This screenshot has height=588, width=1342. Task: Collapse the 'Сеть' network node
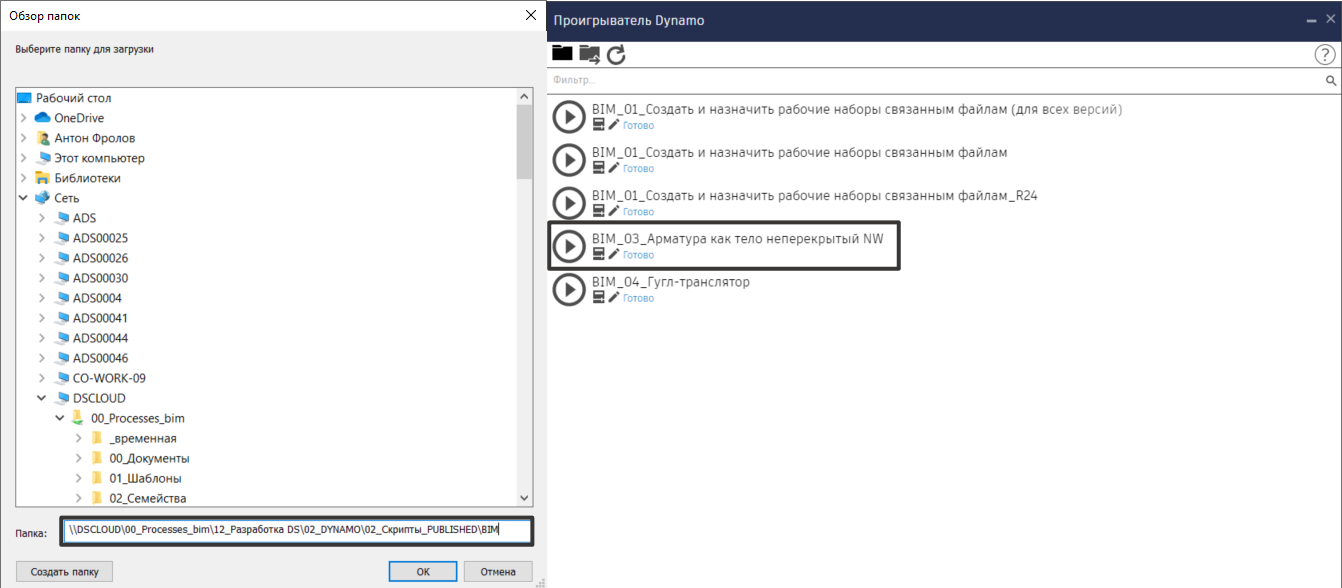tap(23, 198)
